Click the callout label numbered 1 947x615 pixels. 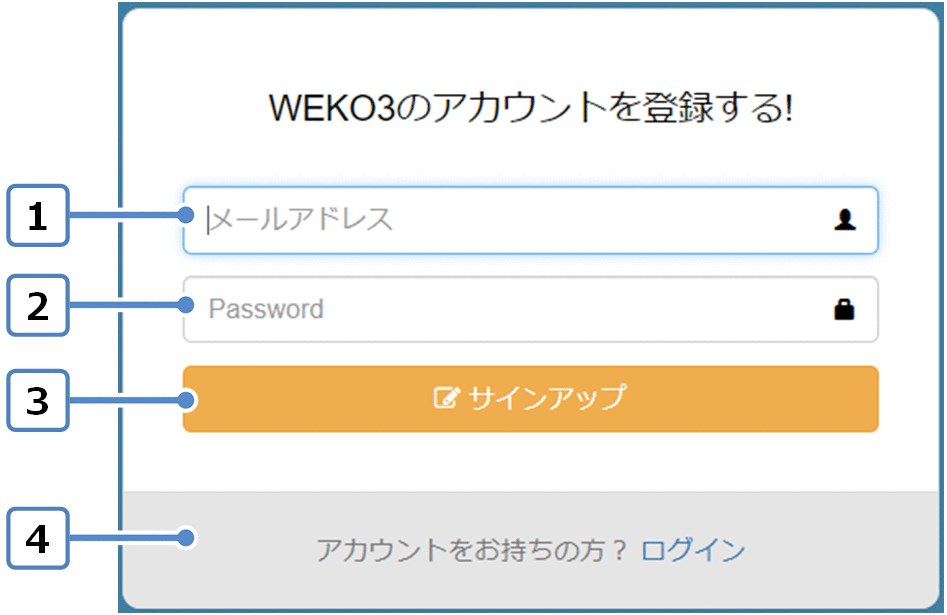38,215
